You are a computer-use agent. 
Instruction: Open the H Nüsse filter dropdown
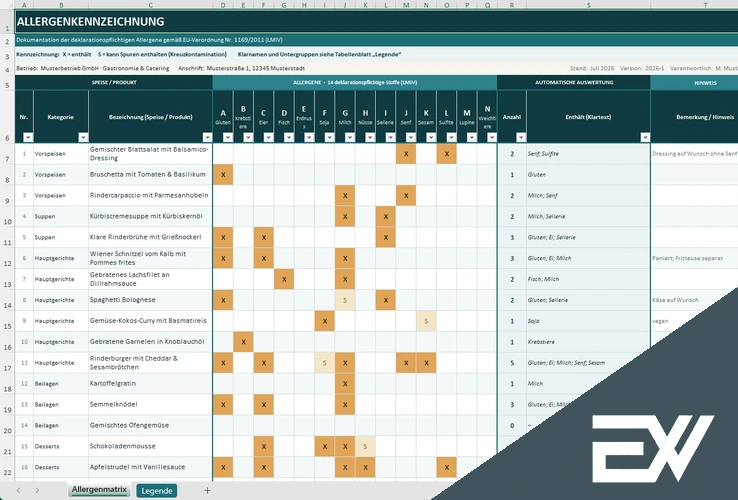point(370,137)
